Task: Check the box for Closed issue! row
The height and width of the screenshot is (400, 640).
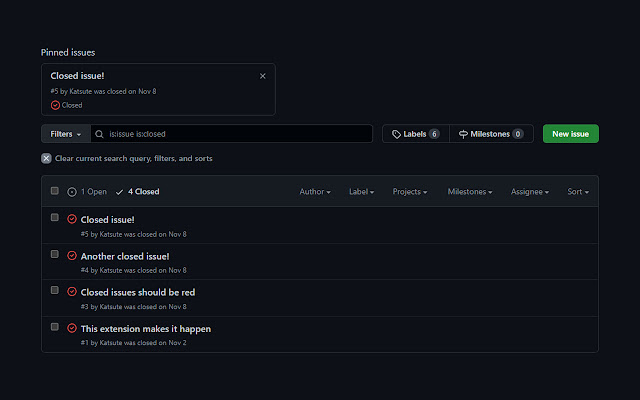Action: (55, 218)
